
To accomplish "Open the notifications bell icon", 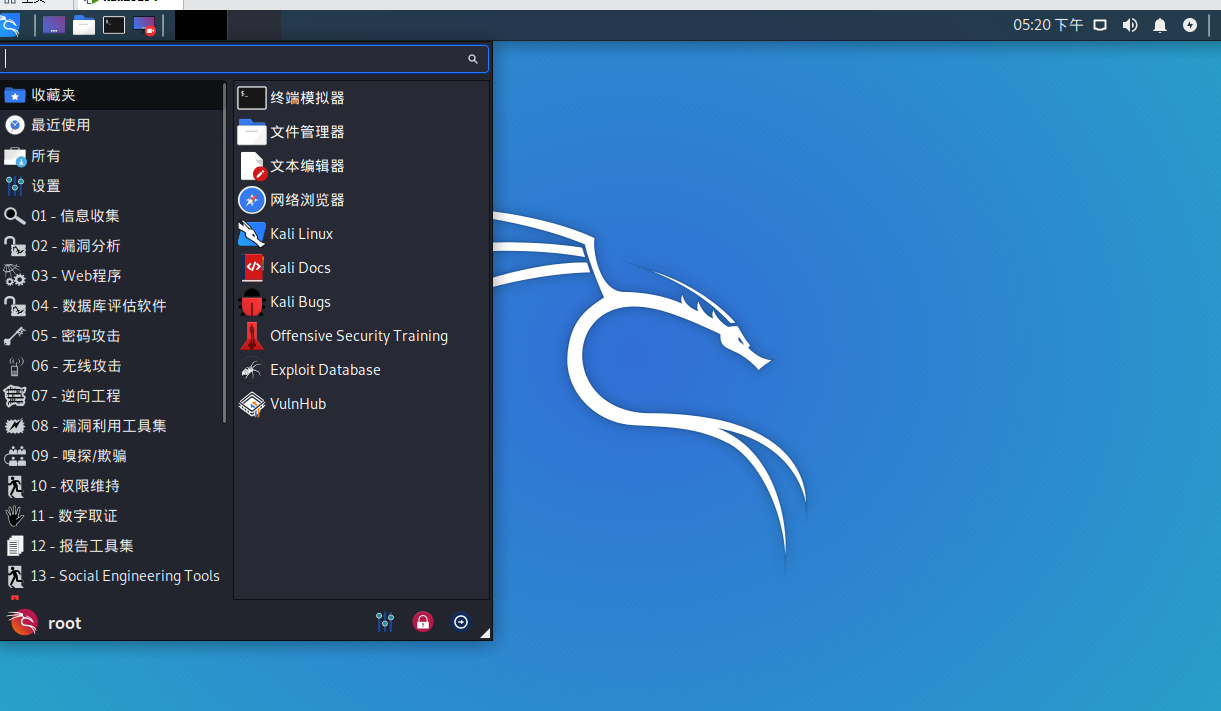I will [1160, 25].
